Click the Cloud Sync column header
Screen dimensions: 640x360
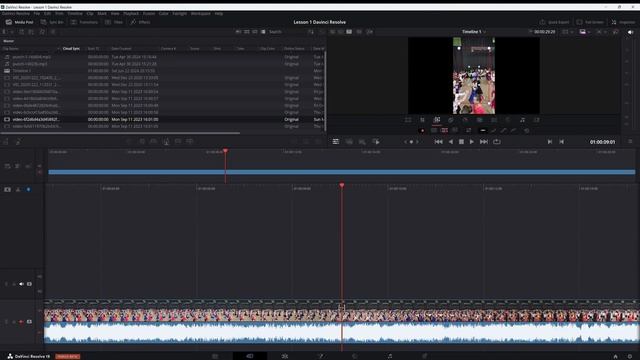(x=71, y=49)
